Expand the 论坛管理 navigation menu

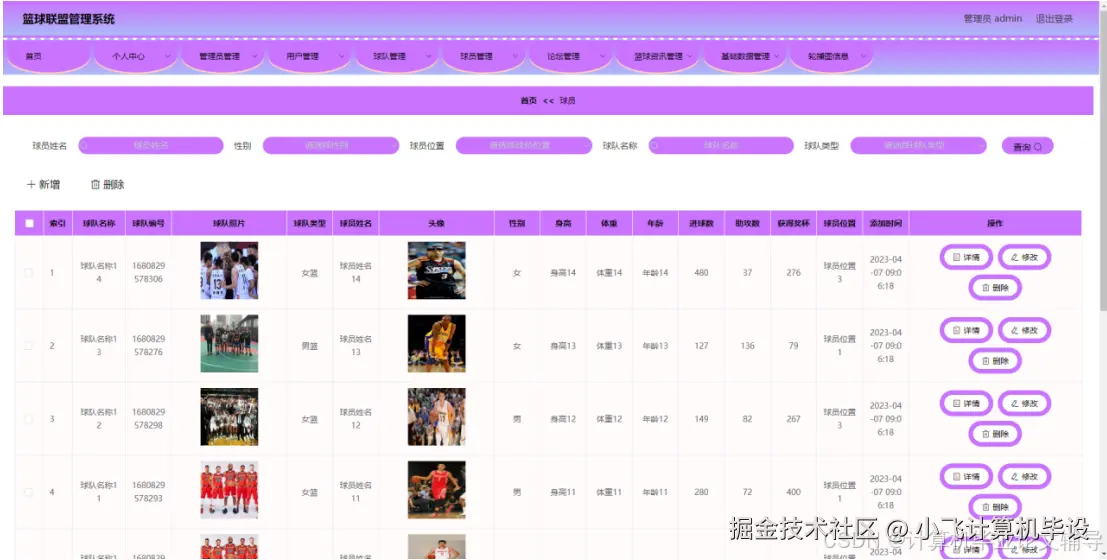pos(569,56)
